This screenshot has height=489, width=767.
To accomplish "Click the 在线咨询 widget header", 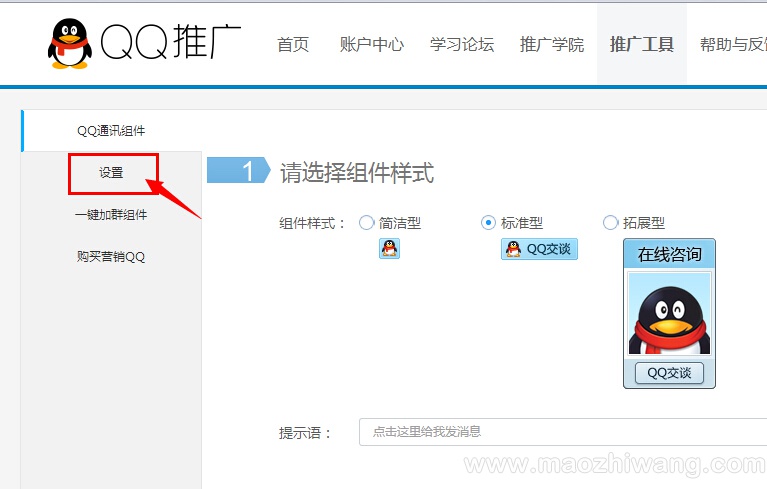I will click(x=669, y=254).
